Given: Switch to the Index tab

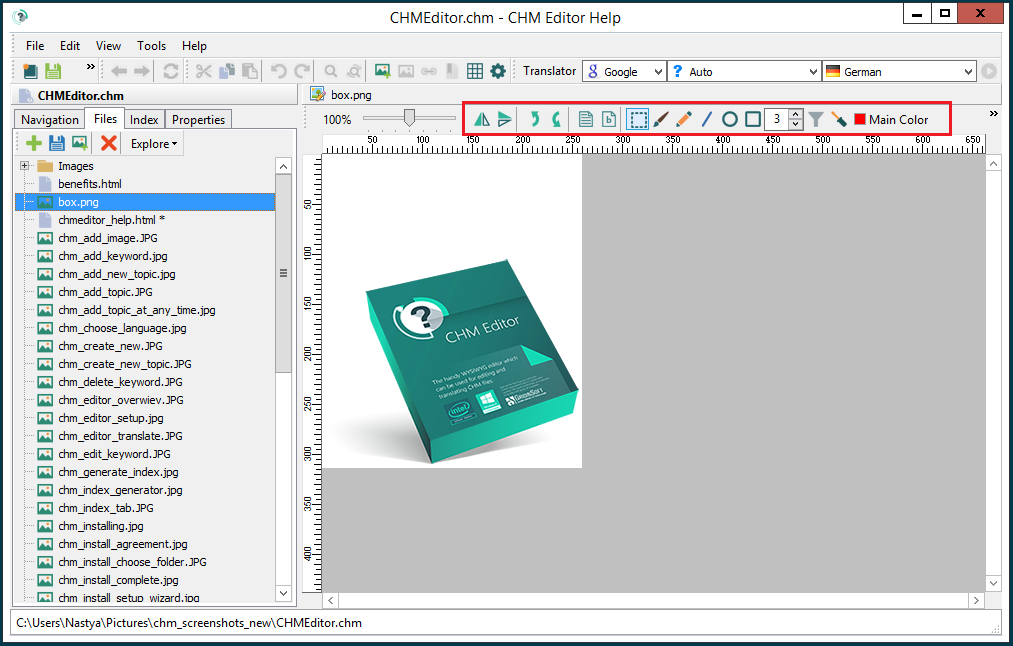Looking at the screenshot, I should (x=144, y=119).
